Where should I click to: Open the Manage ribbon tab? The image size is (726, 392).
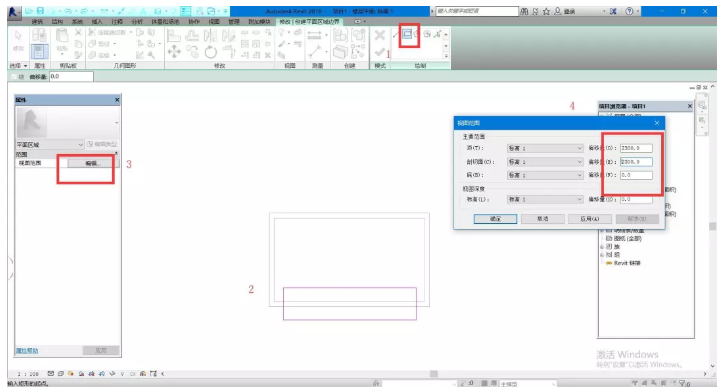click(x=234, y=22)
